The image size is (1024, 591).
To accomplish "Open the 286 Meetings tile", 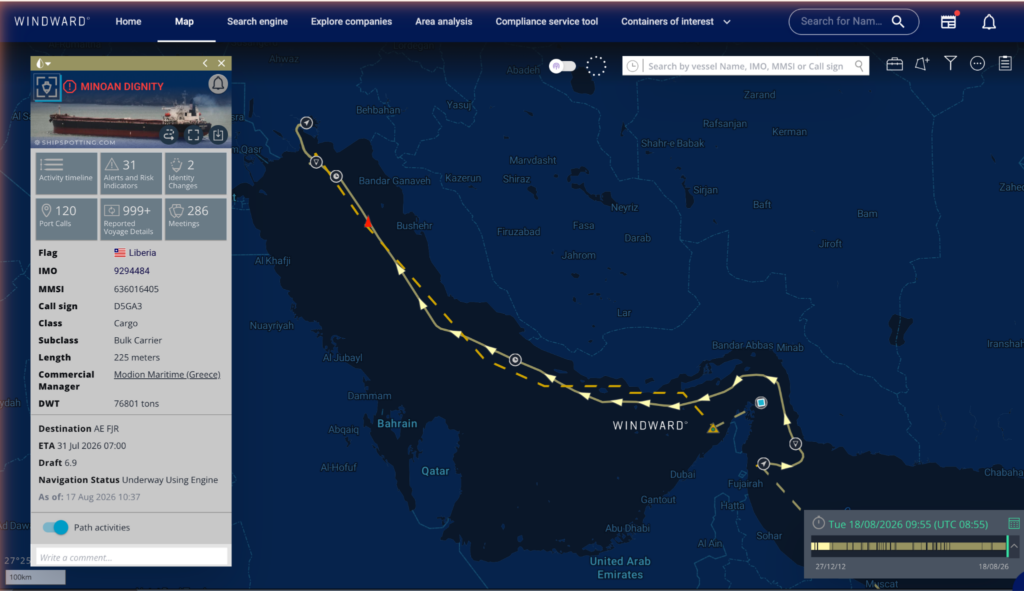I will [x=195, y=219].
